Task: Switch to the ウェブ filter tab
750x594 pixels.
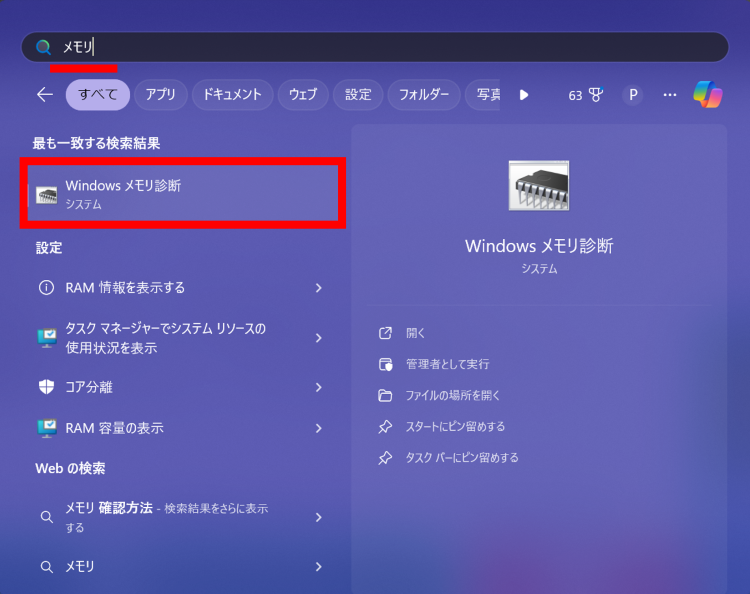Action: coord(303,95)
